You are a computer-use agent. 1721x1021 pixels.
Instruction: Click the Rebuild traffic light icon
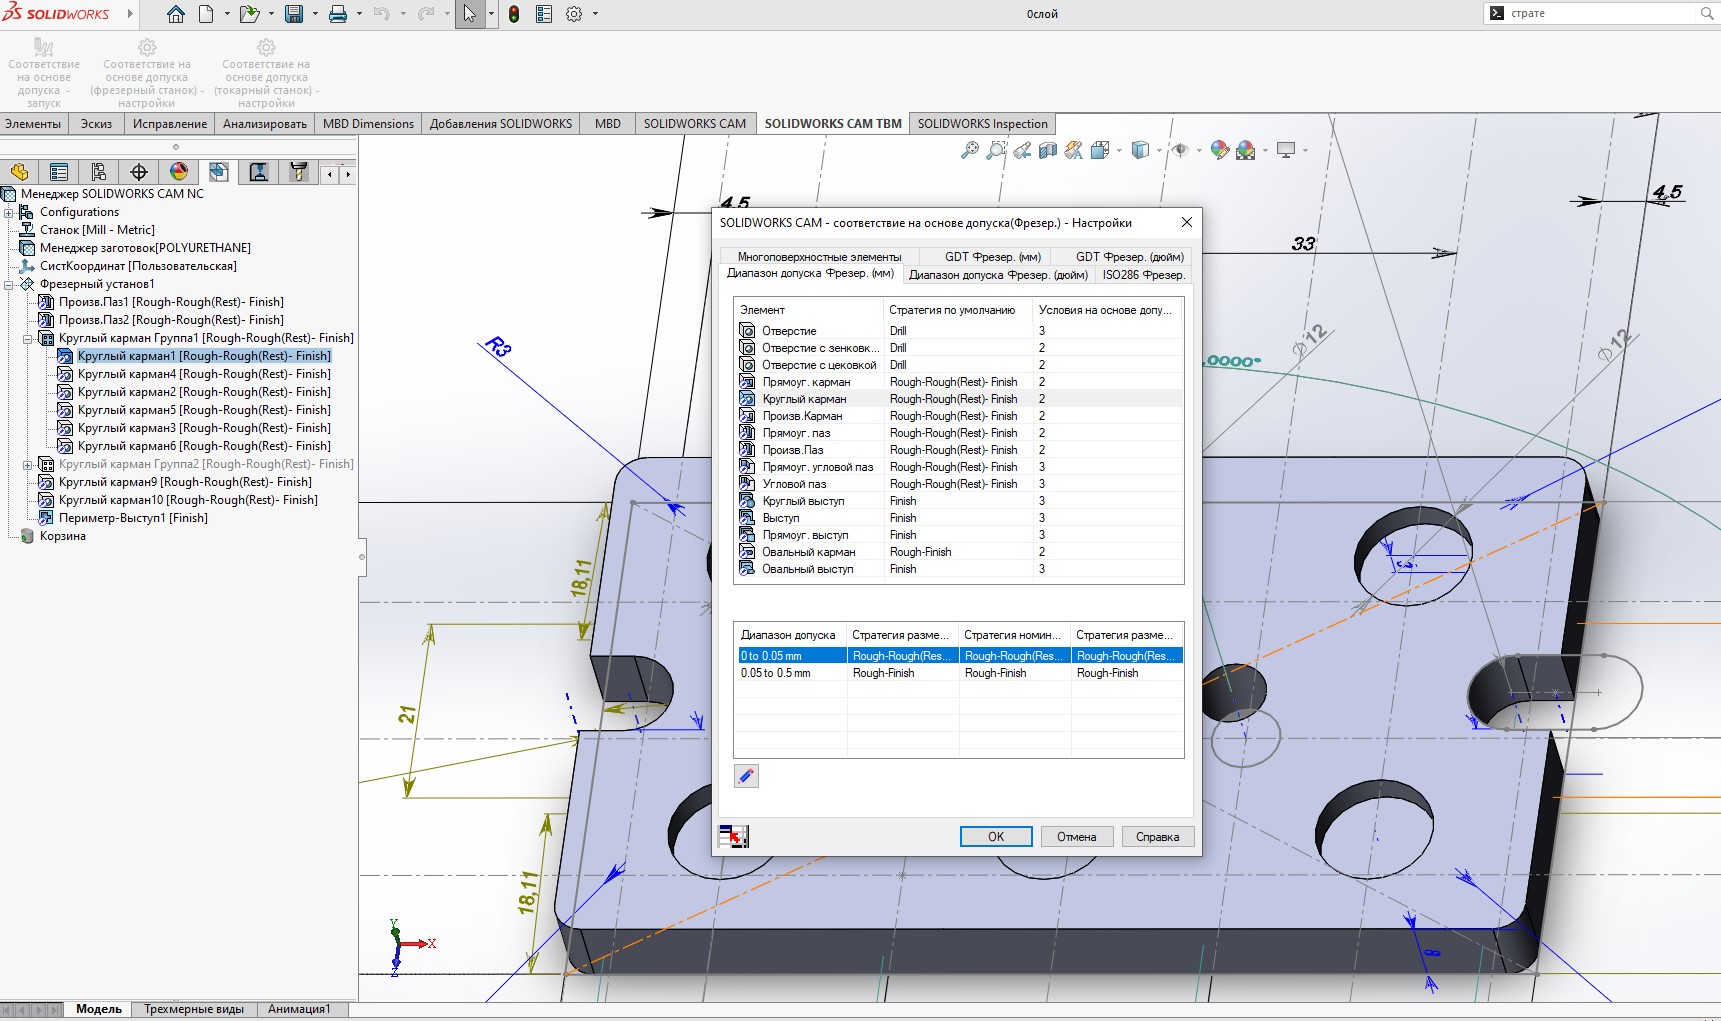point(514,14)
